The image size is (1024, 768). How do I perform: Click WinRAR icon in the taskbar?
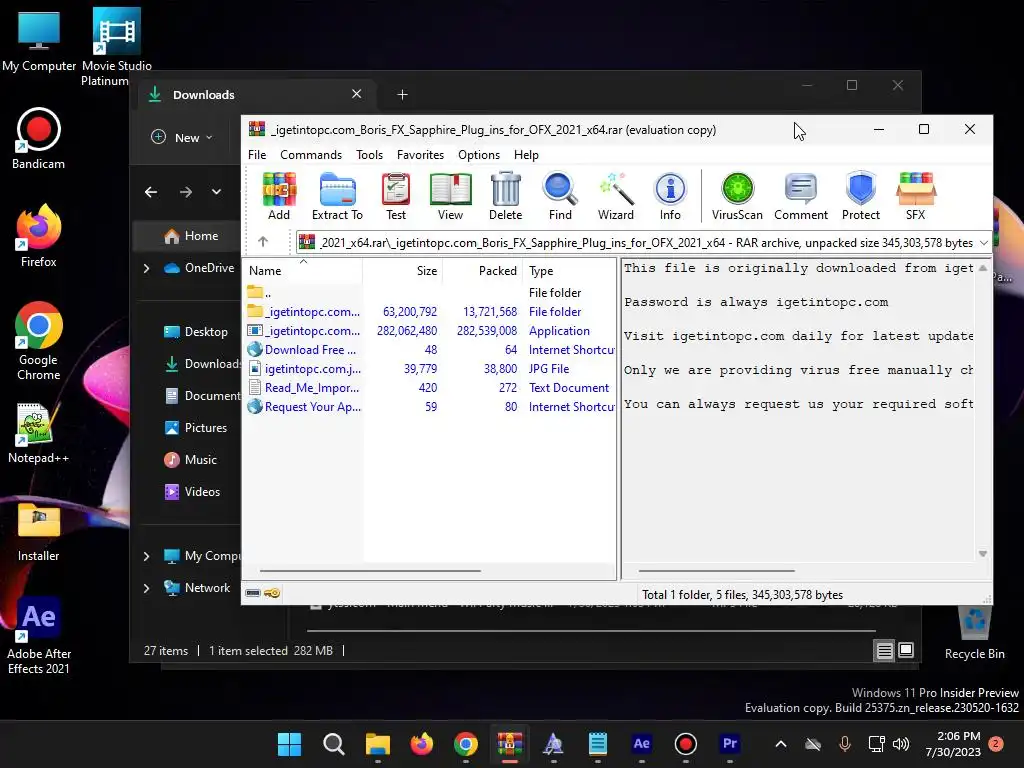pos(509,744)
